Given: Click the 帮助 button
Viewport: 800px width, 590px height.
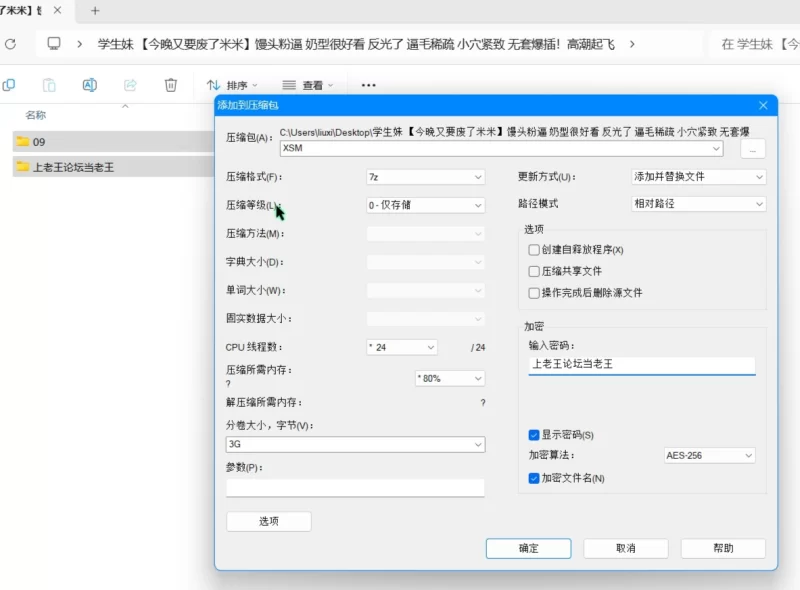Looking at the screenshot, I should click(x=723, y=548).
